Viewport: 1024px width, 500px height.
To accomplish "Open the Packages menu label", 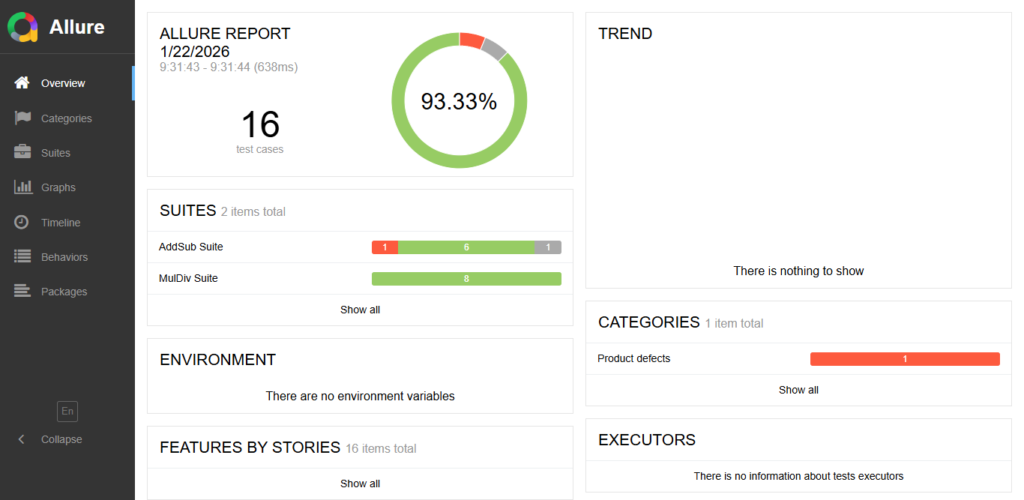I will pyautogui.click(x=63, y=292).
